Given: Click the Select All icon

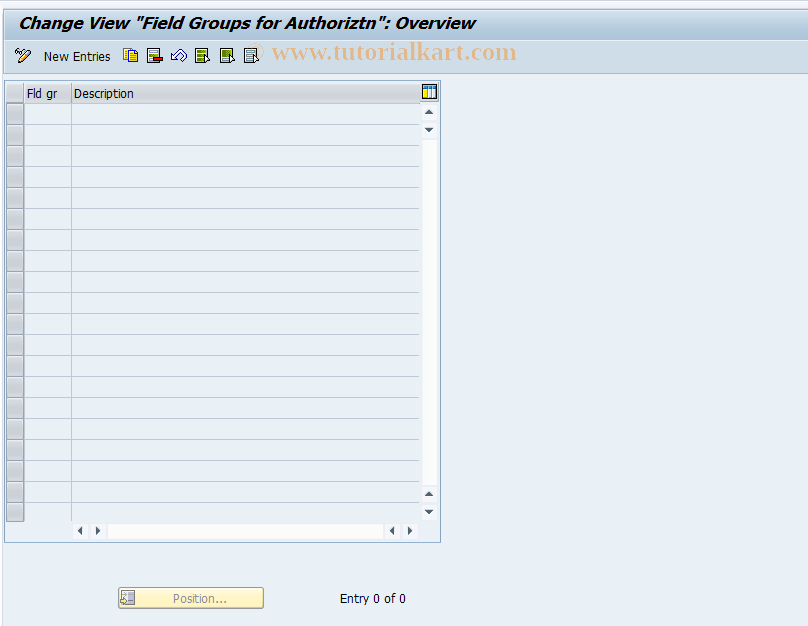Looking at the screenshot, I should [203, 56].
